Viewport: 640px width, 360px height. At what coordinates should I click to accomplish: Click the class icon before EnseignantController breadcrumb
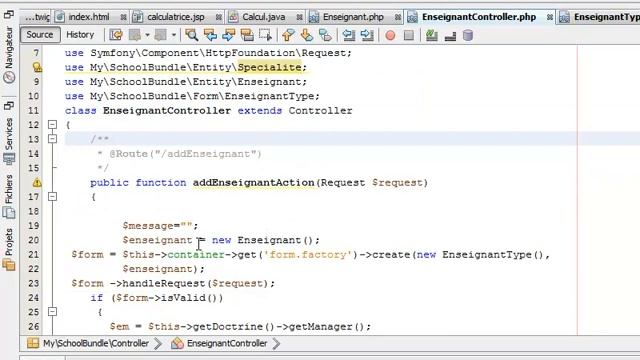[x=177, y=343]
